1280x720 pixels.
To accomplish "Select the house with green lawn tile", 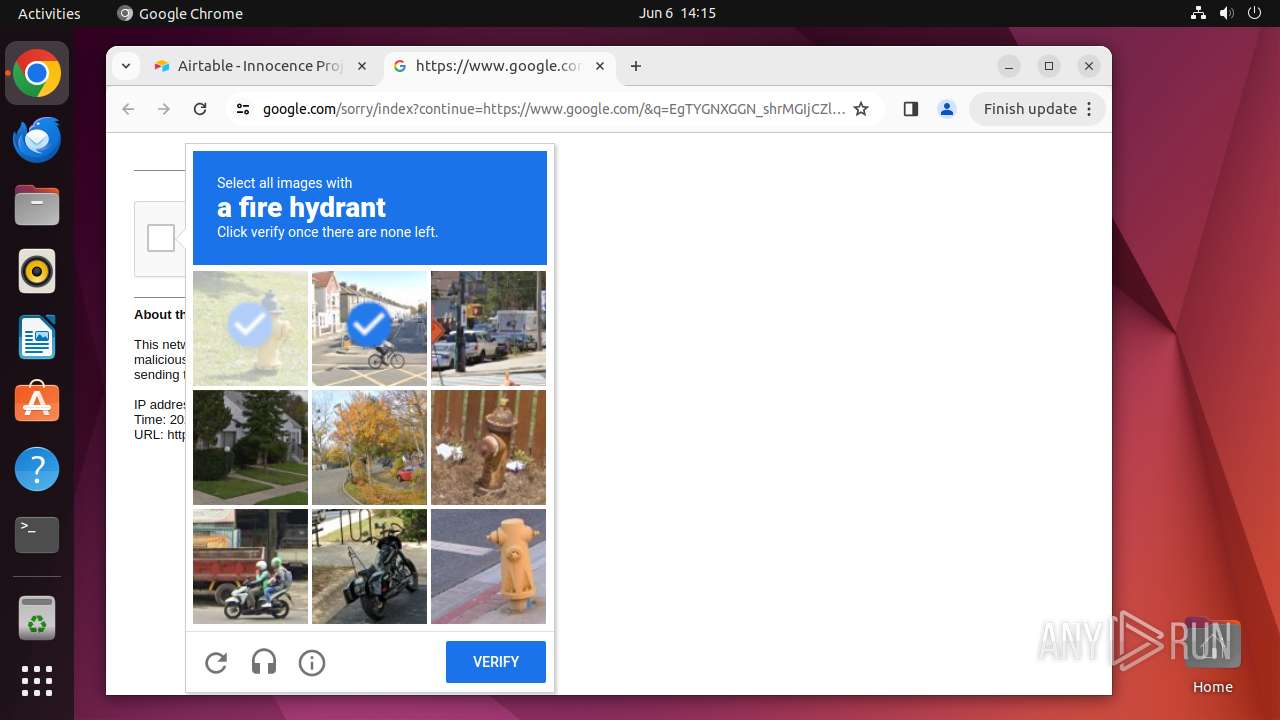I will (x=250, y=447).
